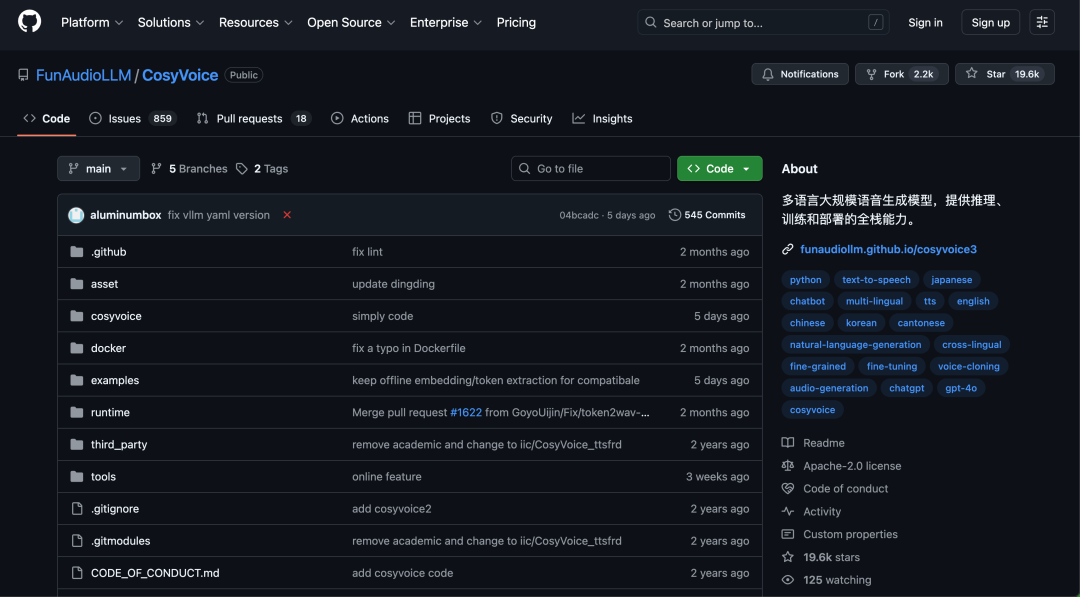Expand the Enterprise menu
The height and width of the screenshot is (597, 1080).
446,23
